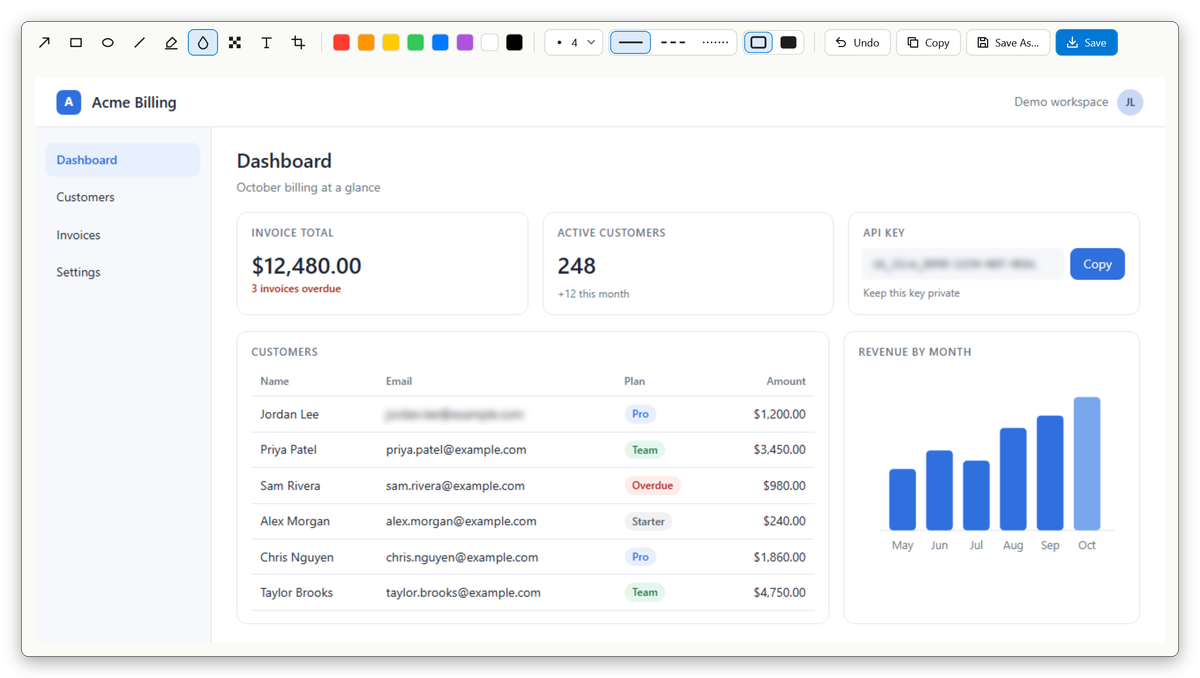Select the Arrow drawing tool
The width and height of the screenshot is (1200, 678).
tap(44, 43)
